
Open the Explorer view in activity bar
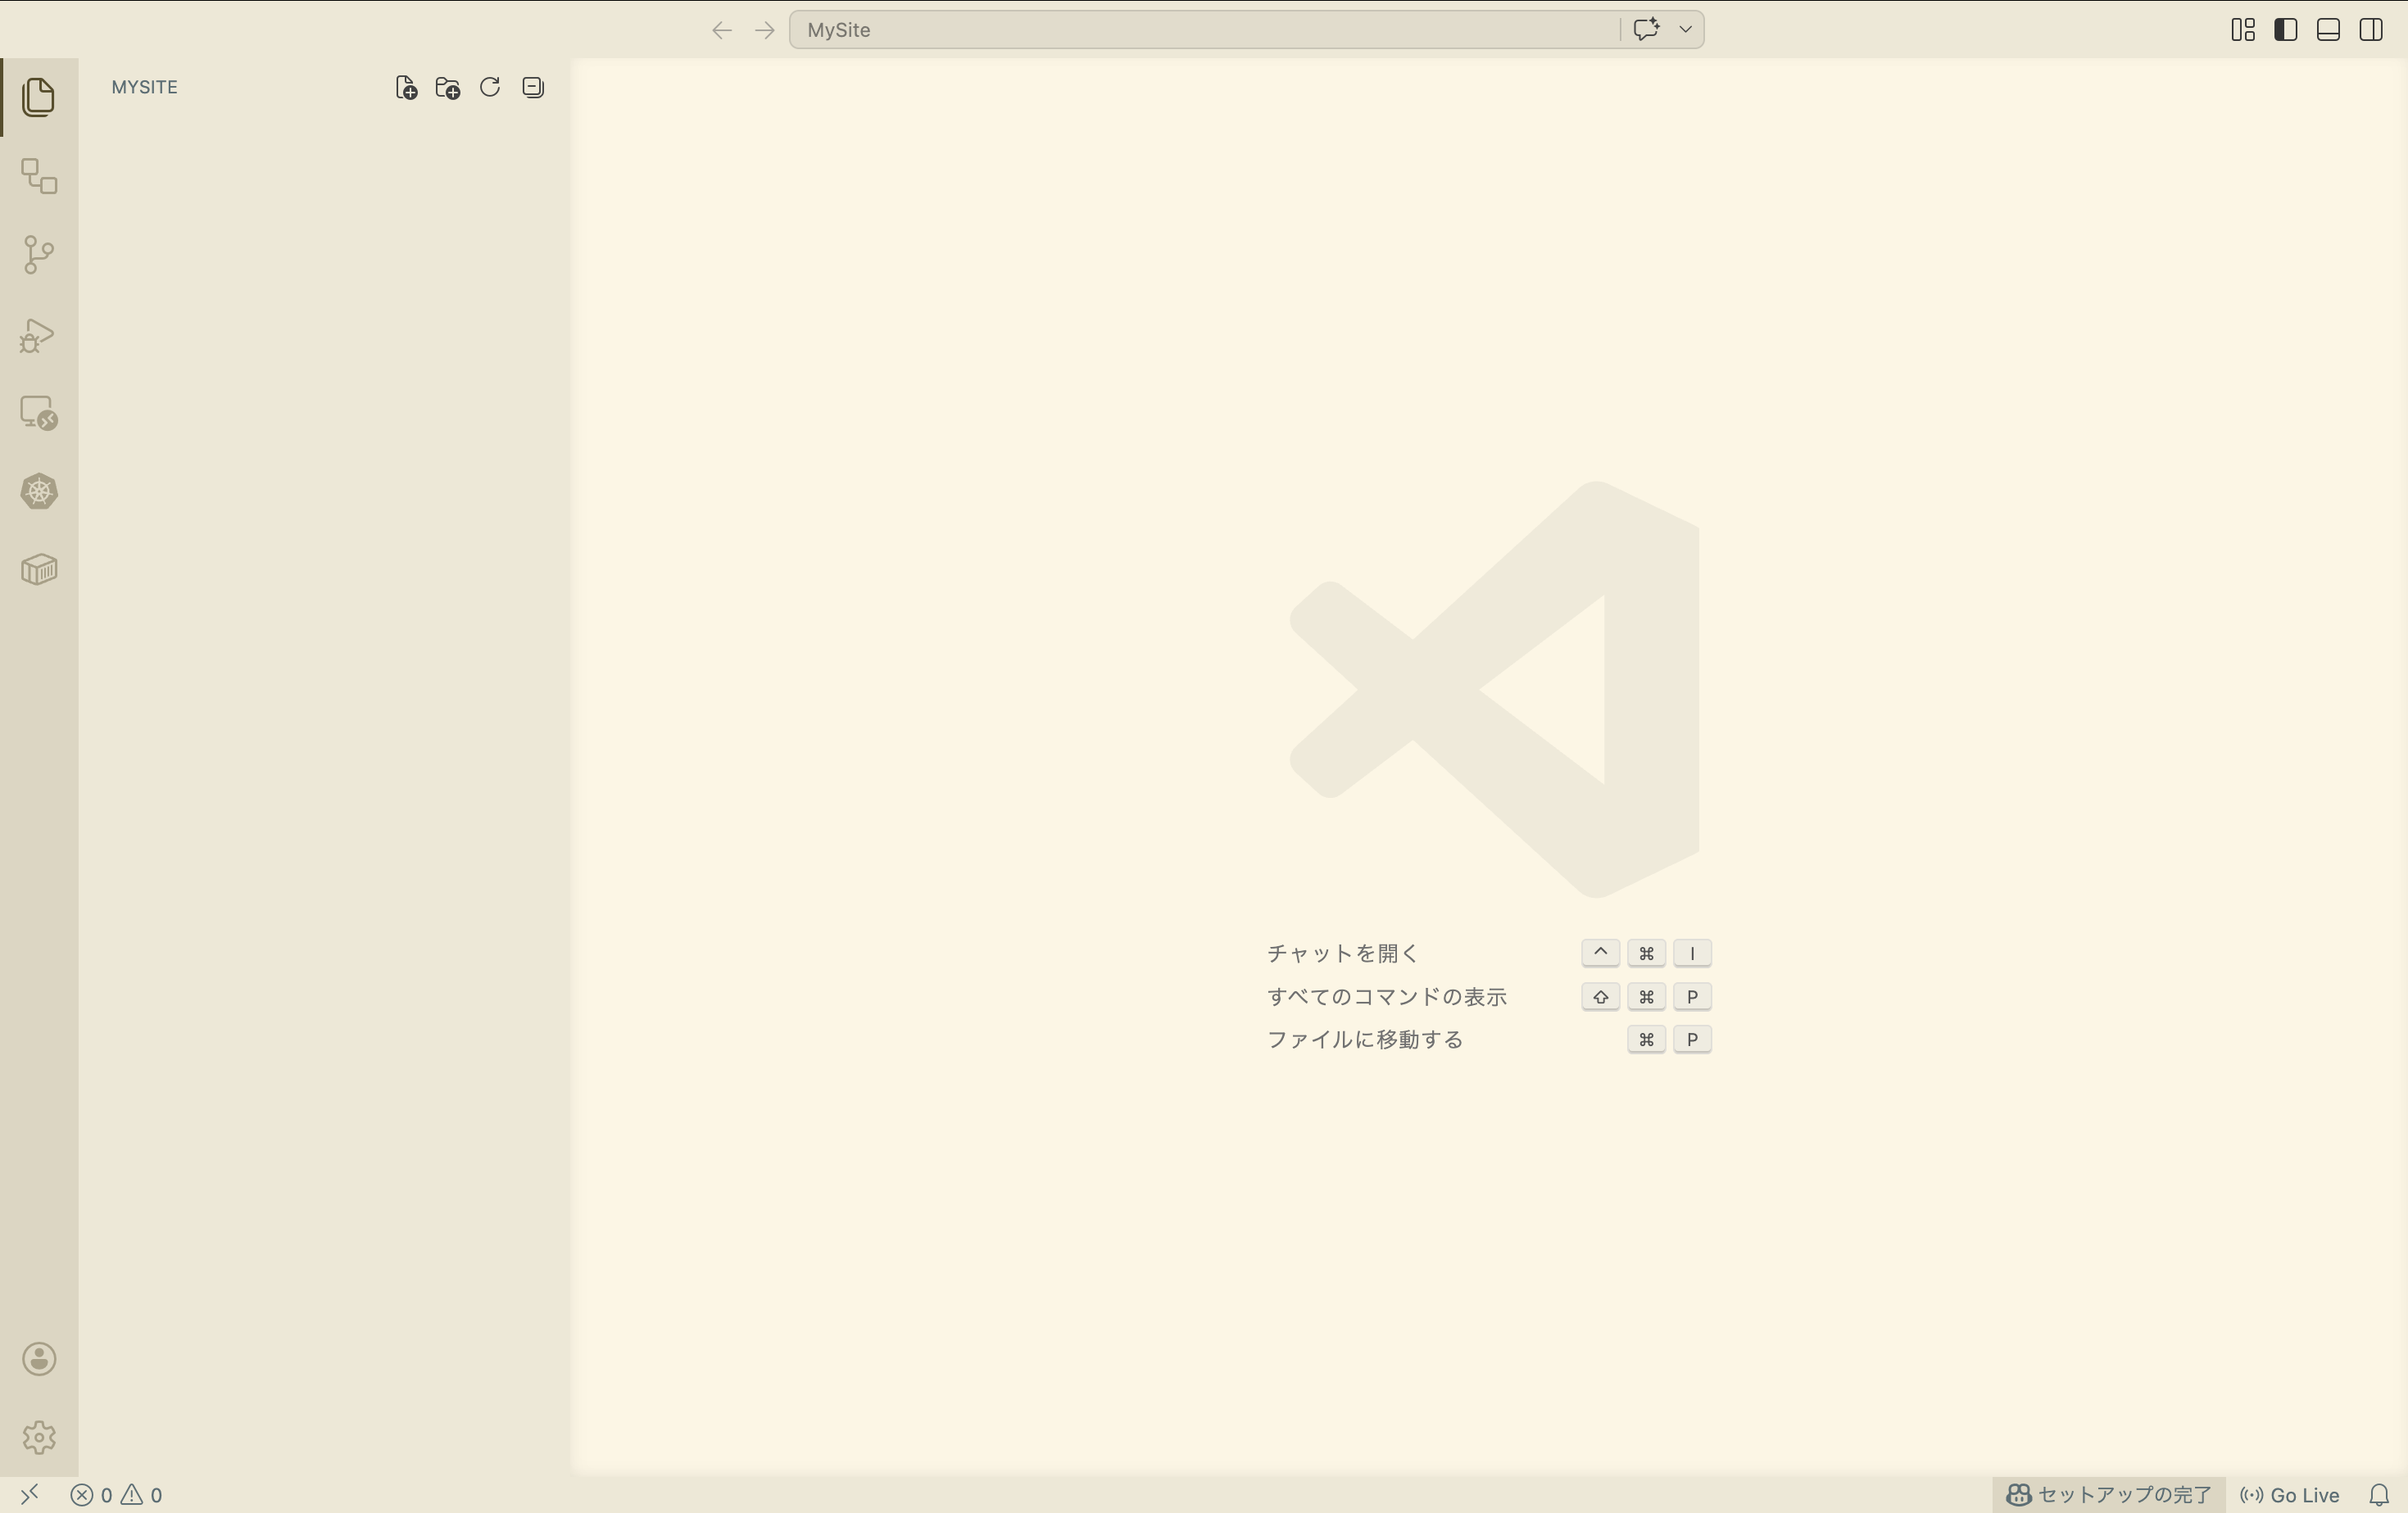click(38, 97)
